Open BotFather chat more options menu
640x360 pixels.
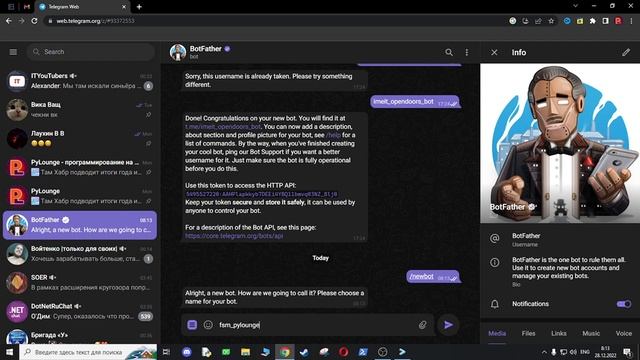coord(467,52)
